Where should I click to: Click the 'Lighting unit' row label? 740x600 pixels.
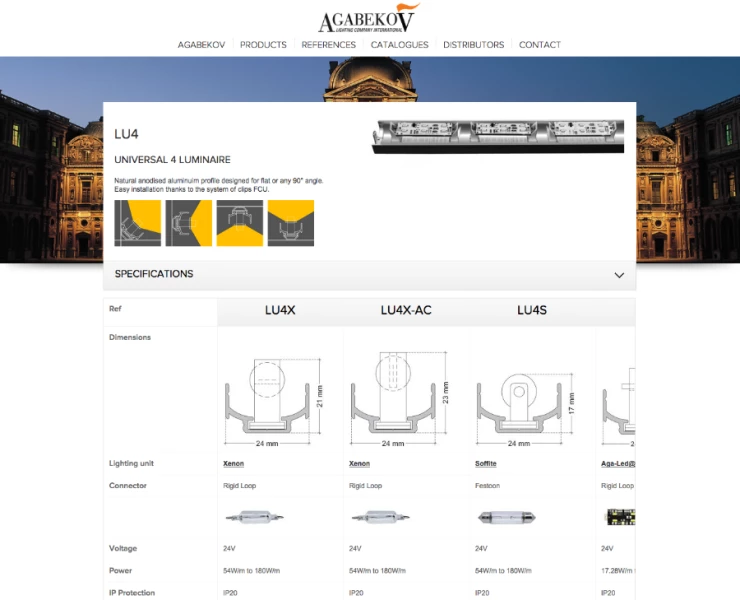[x=131, y=464]
